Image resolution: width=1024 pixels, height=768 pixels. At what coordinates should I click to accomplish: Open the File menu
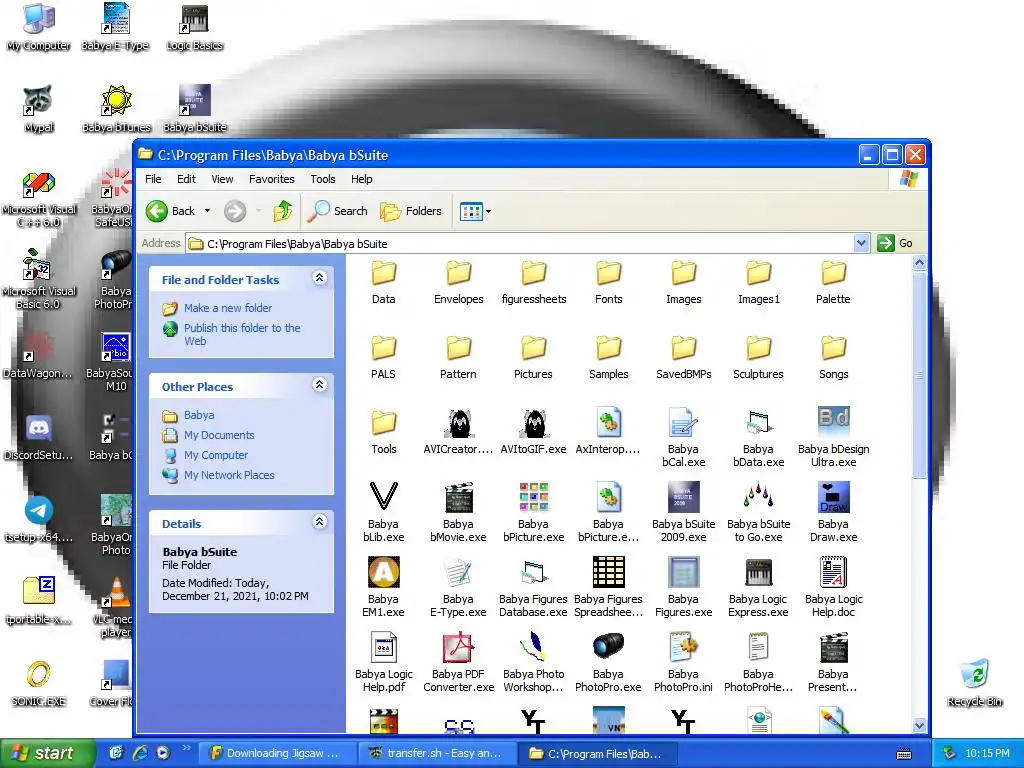[153, 179]
